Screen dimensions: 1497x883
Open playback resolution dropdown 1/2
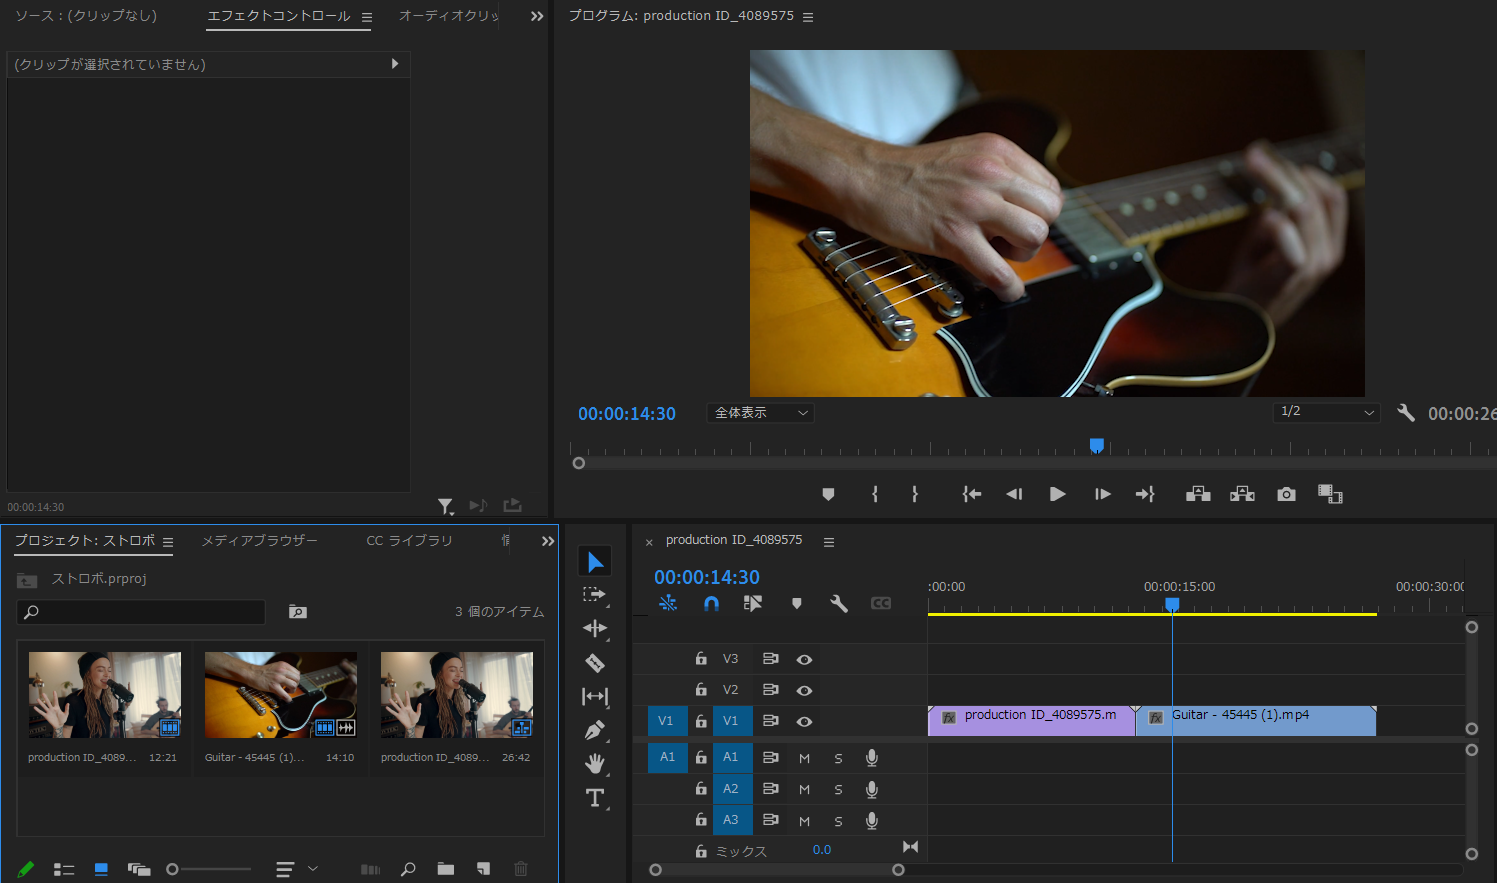click(x=1327, y=412)
